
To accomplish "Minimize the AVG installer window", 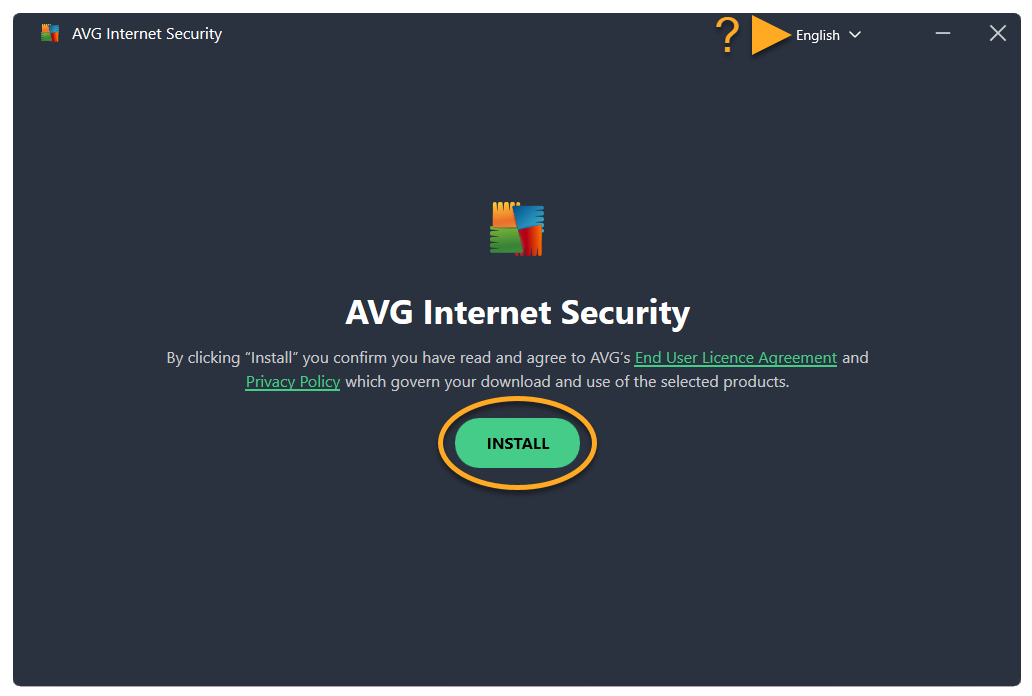I will click(x=942, y=33).
